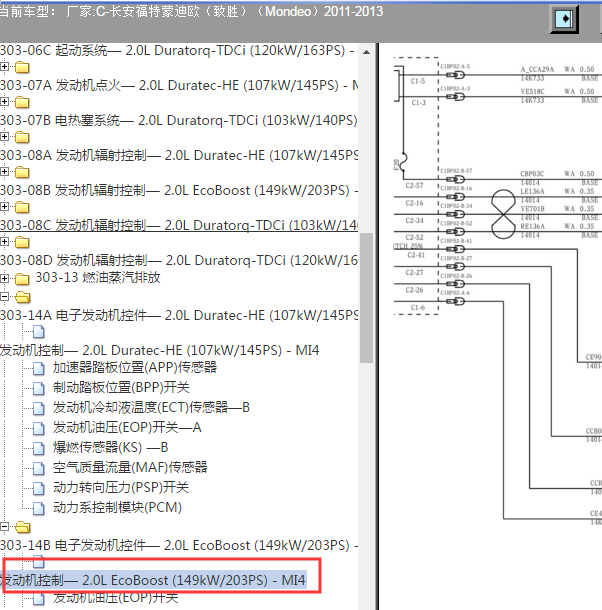This screenshot has width=602, height=610.
Task: Click F20 fuse symbol in diagram
Action: point(402,163)
